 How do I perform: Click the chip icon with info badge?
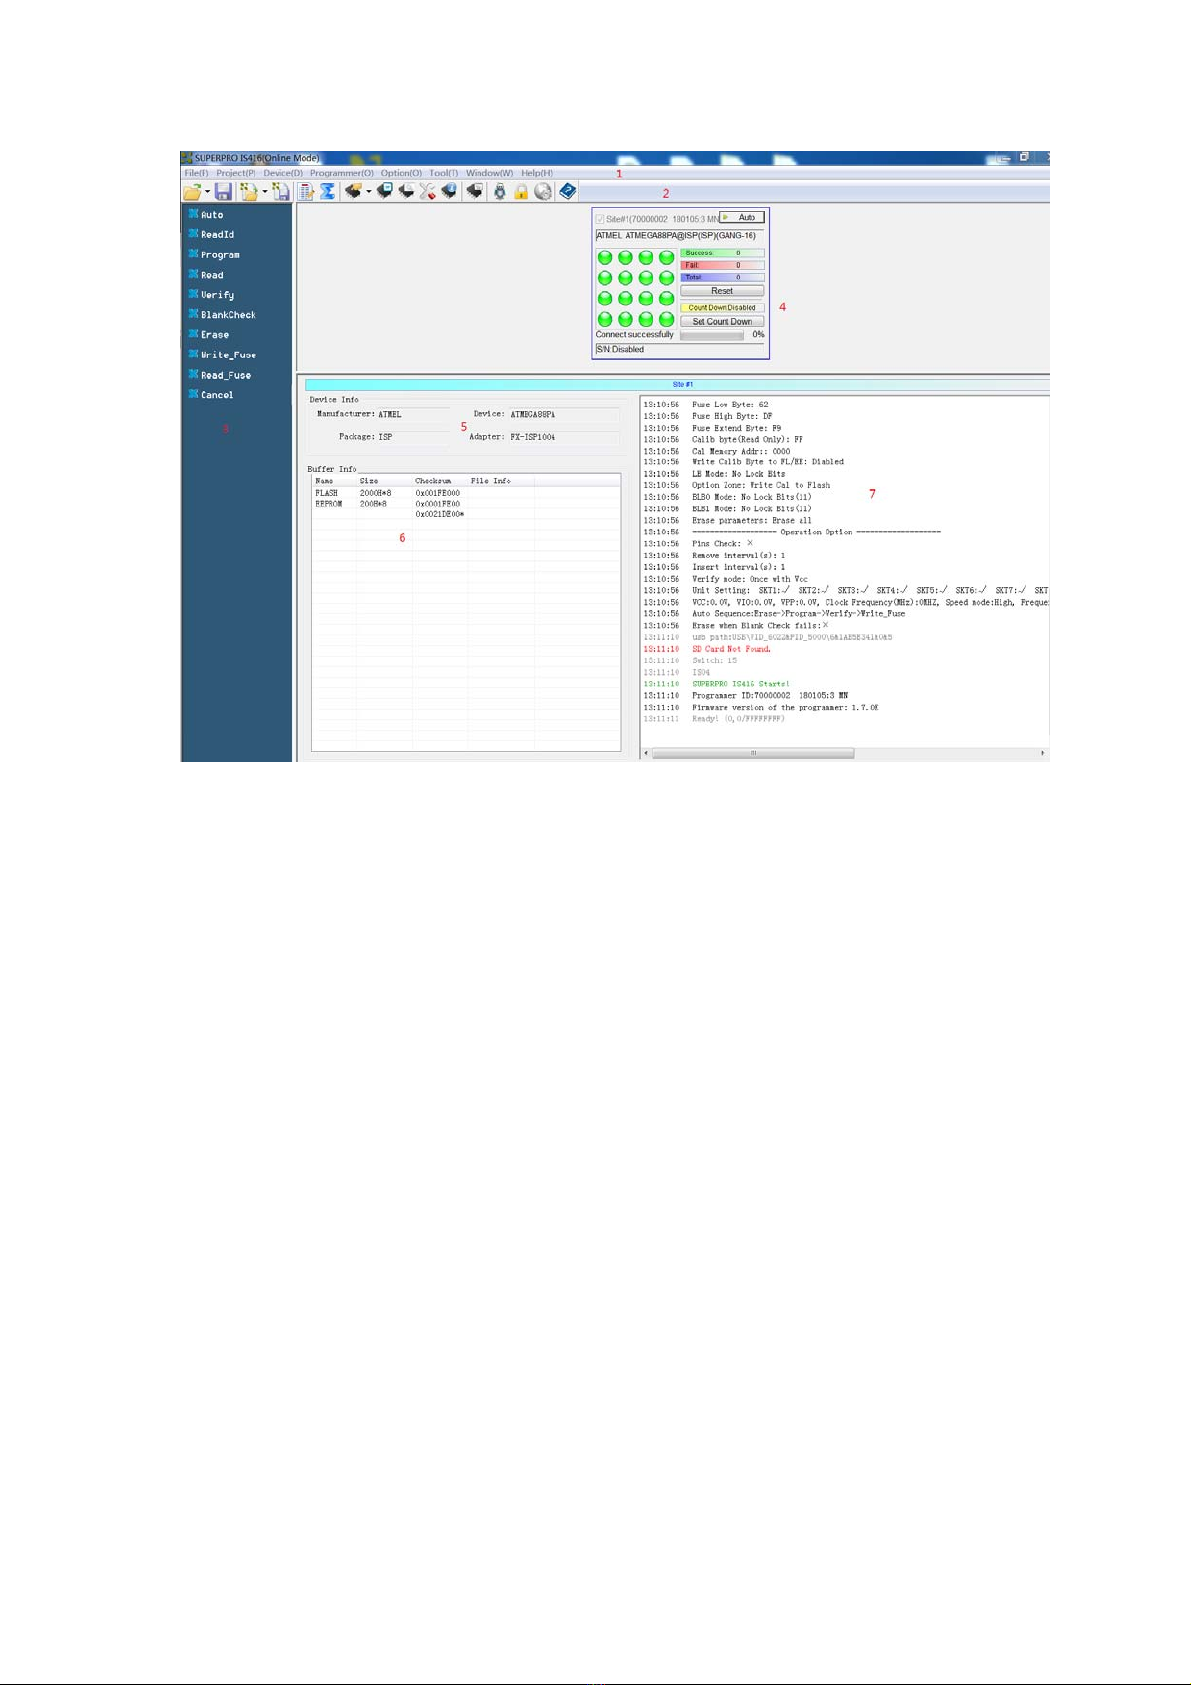point(449,191)
